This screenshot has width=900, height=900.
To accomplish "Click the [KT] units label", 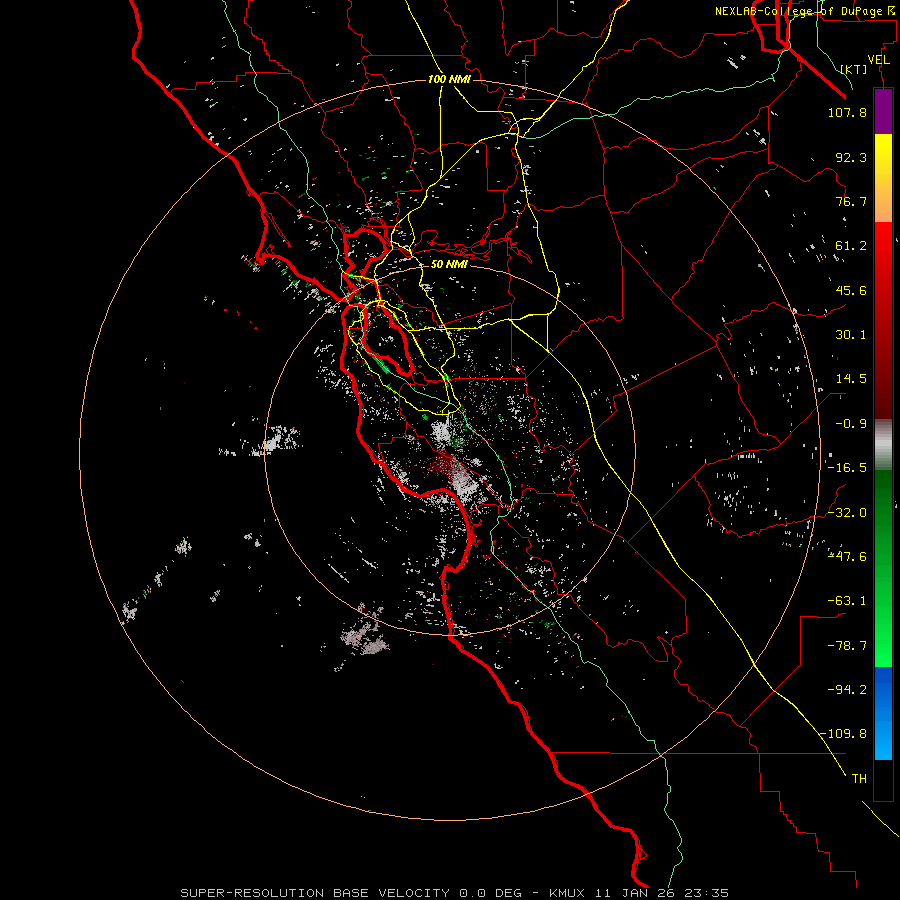I will [854, 69].
